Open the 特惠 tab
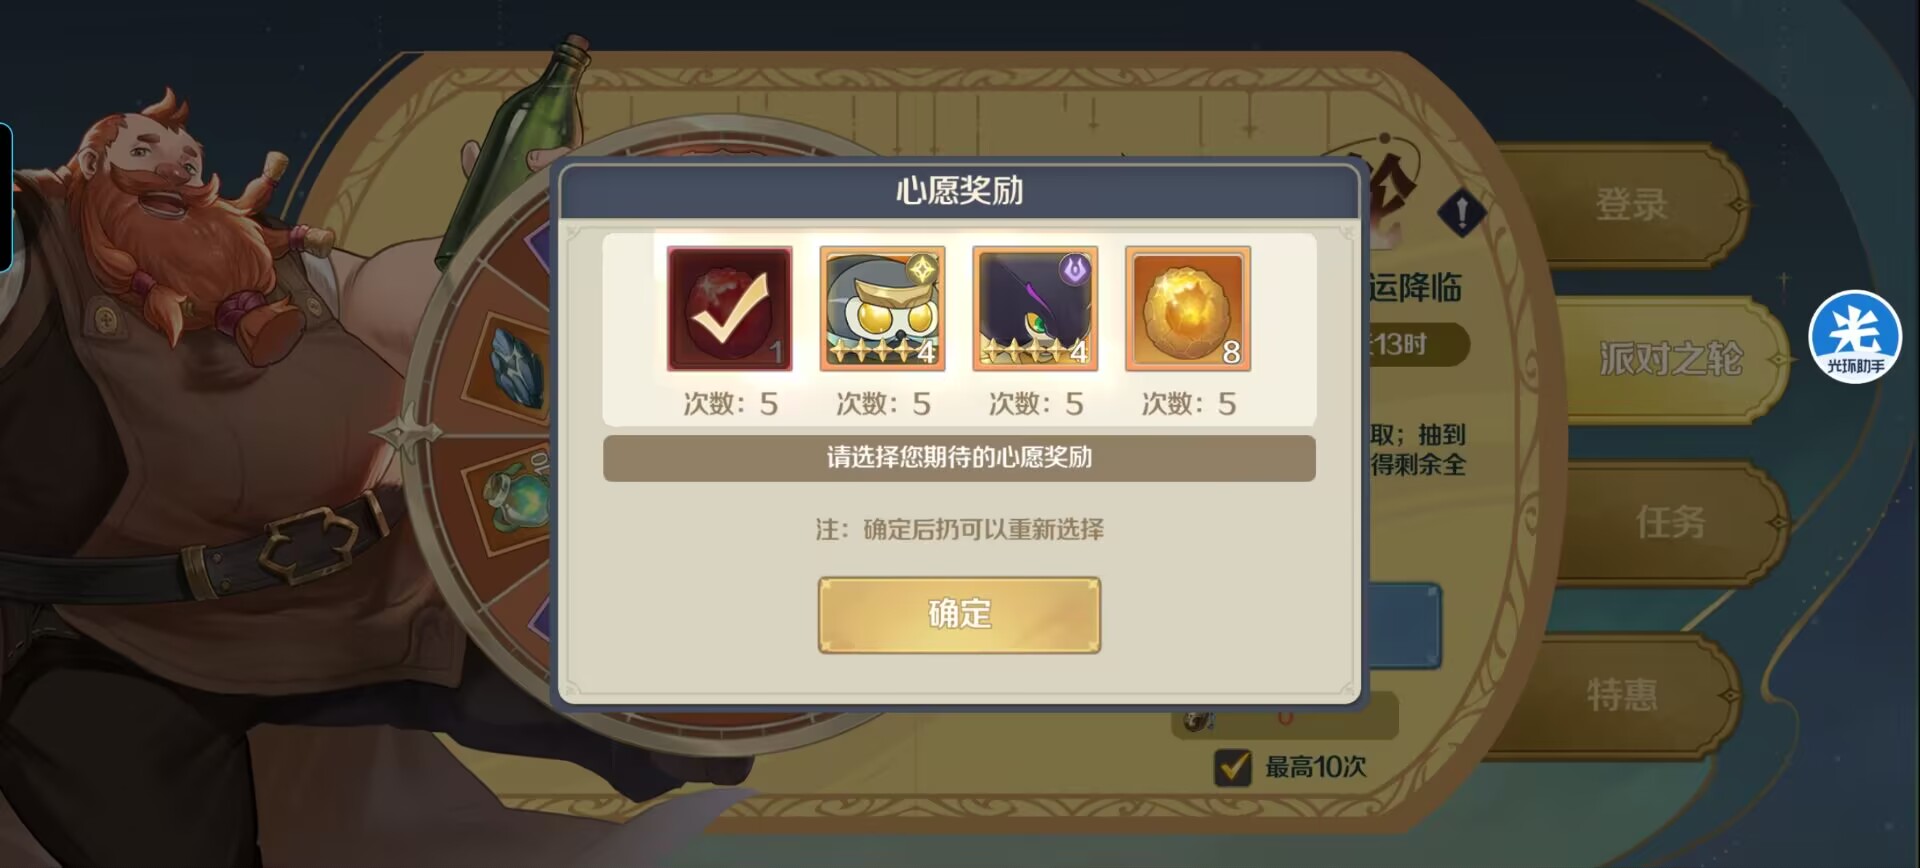The height and width of the screenshot is (868, 1920). click(1622, 694)
